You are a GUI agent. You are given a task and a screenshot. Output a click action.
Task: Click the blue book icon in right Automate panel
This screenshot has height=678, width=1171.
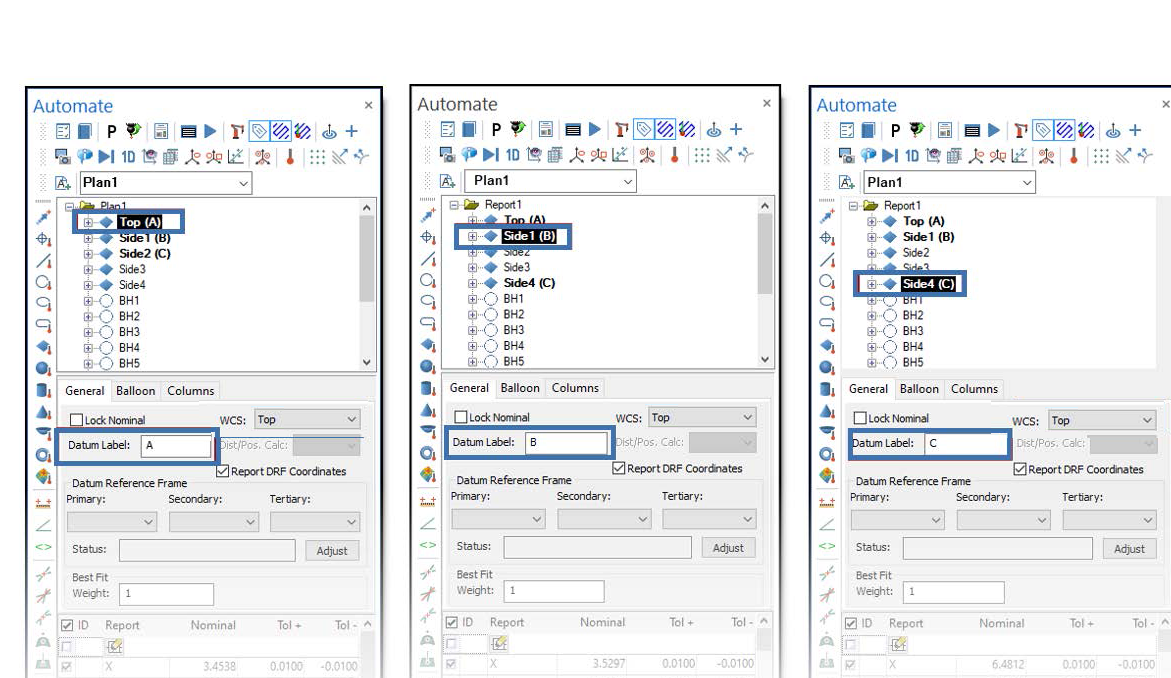pos(869,131)
